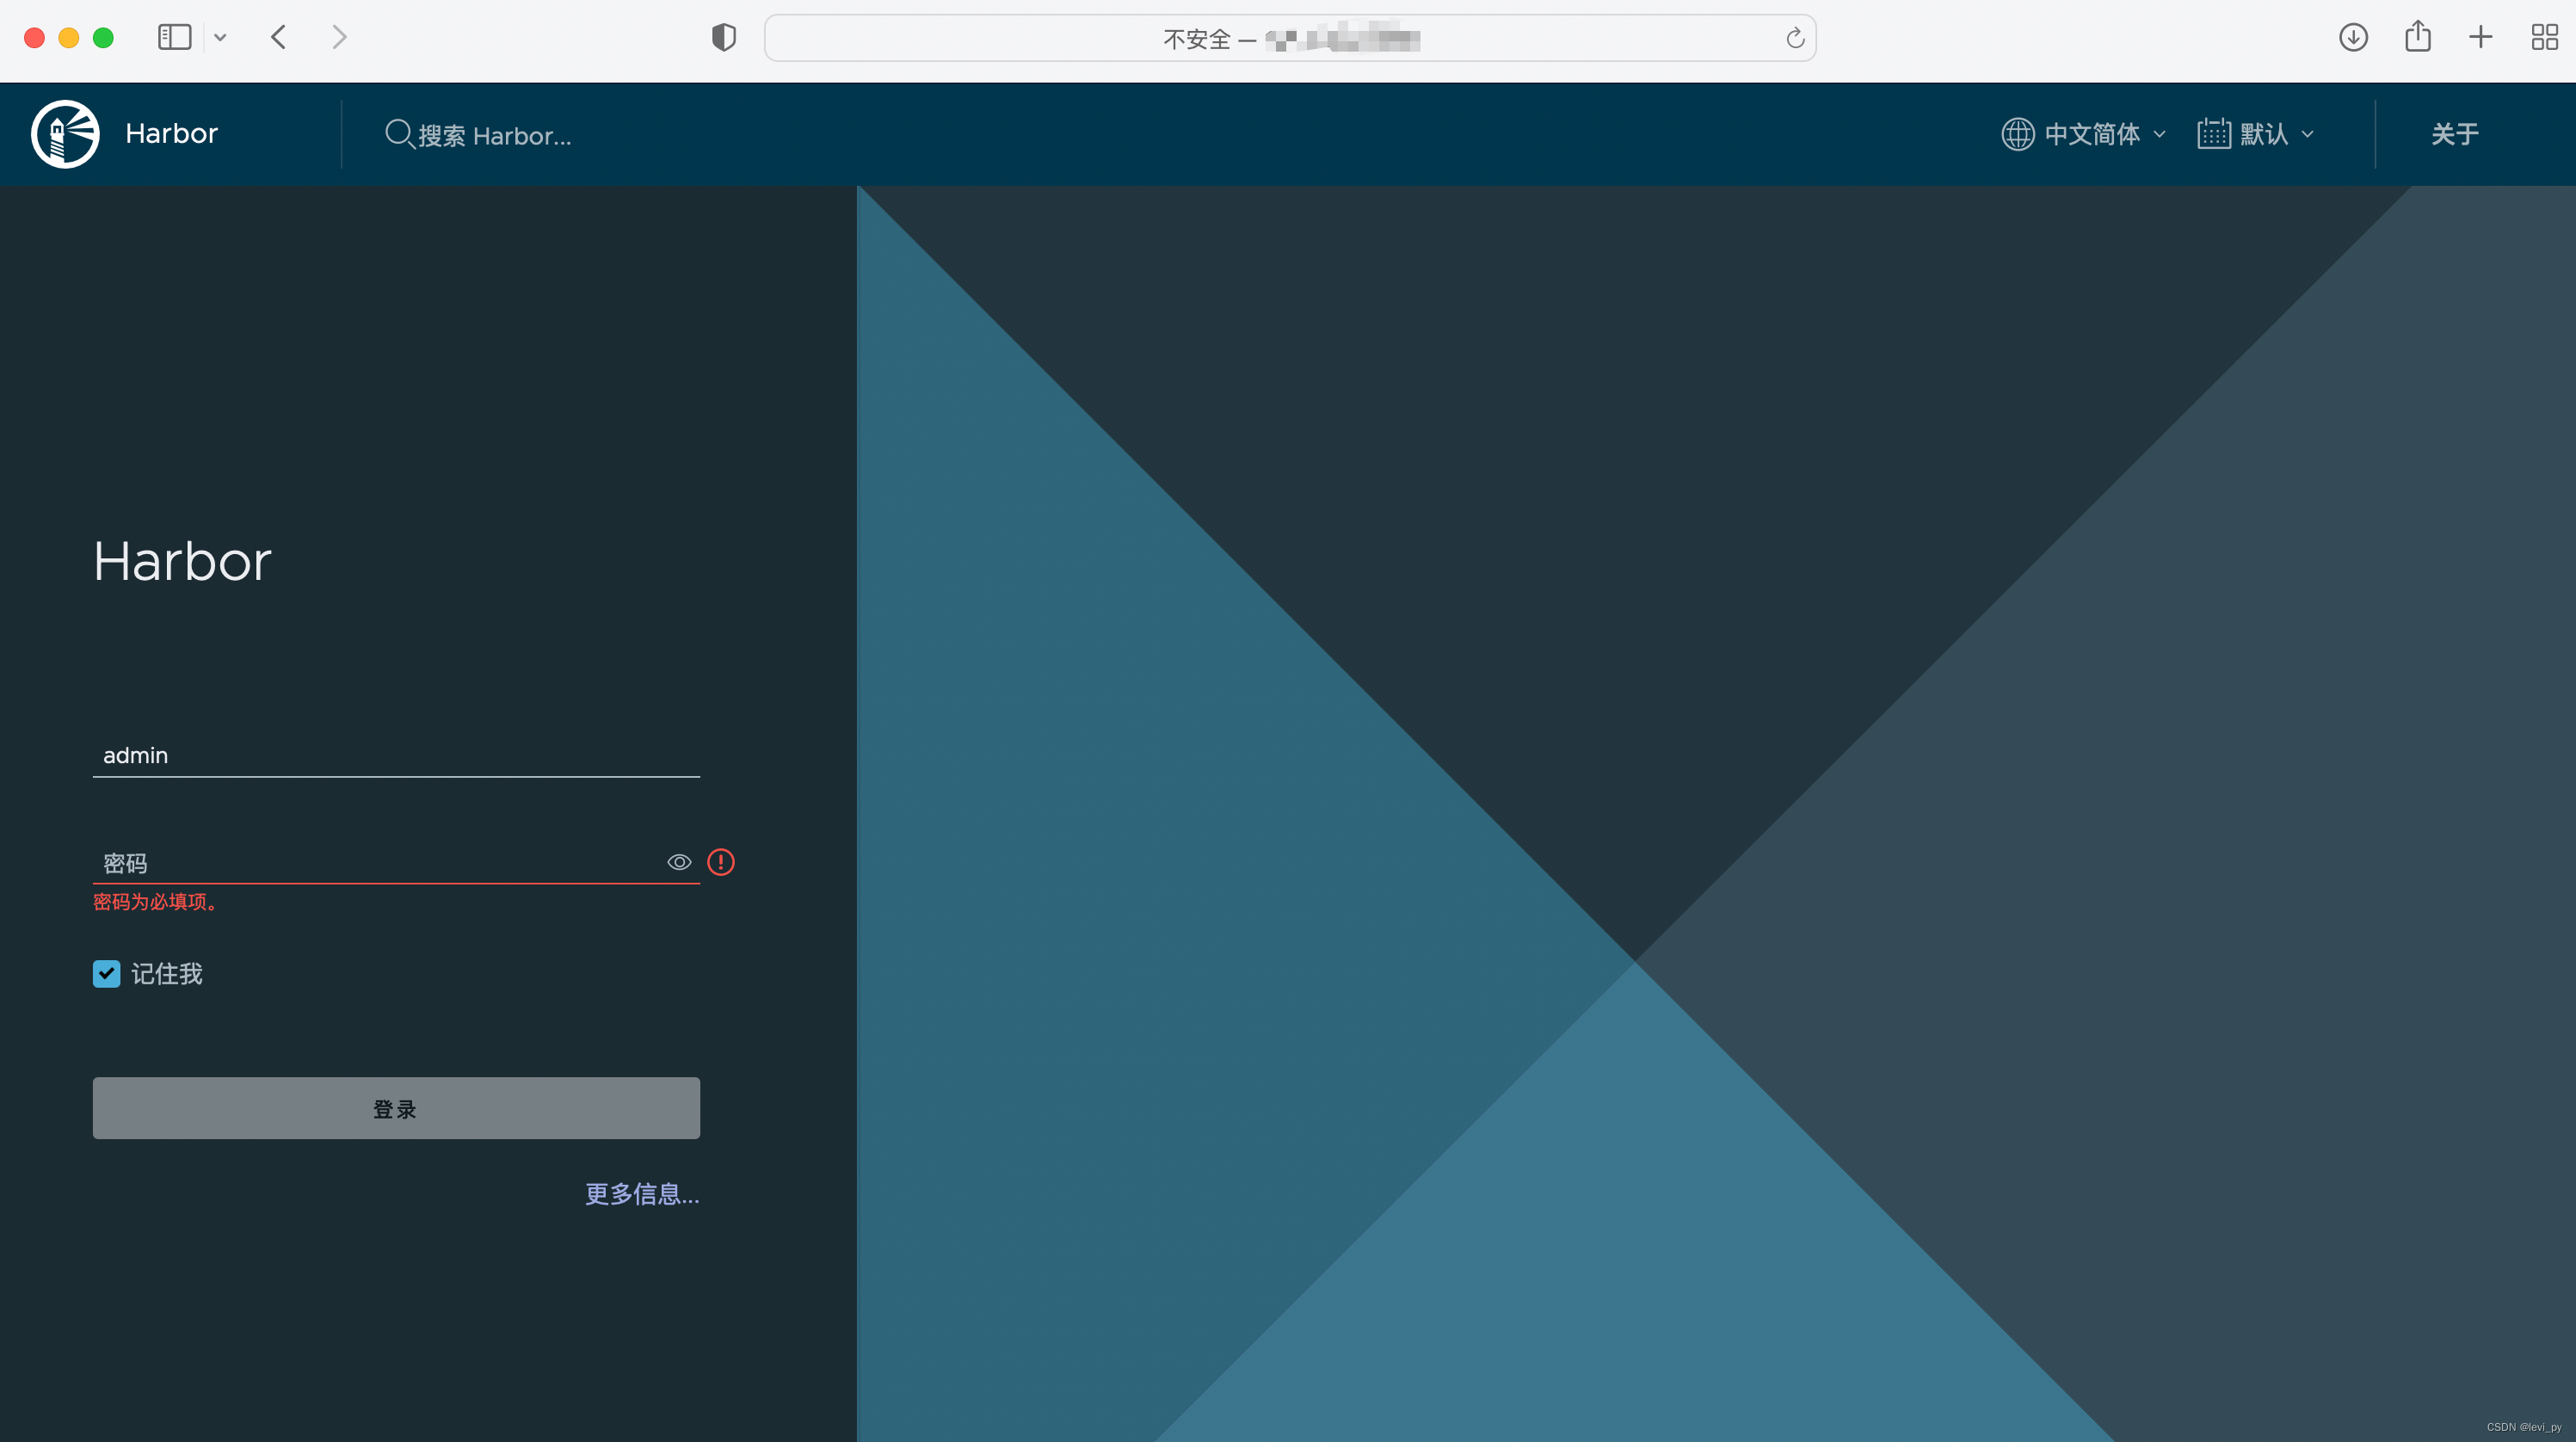
Task: Open sidebar chevron dropdown in Safari
Action: click(220, 38)
